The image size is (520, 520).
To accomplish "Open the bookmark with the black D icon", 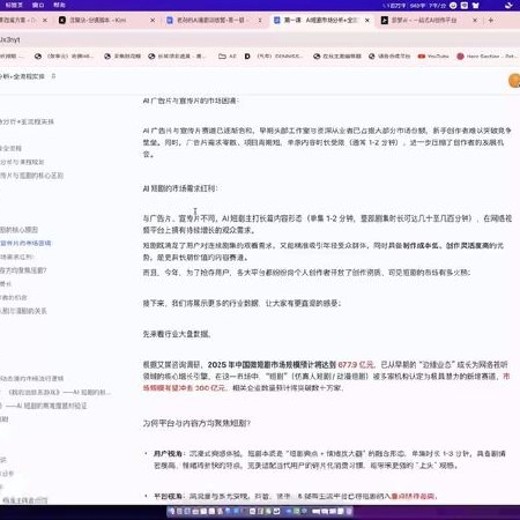I will pos(273,56).
